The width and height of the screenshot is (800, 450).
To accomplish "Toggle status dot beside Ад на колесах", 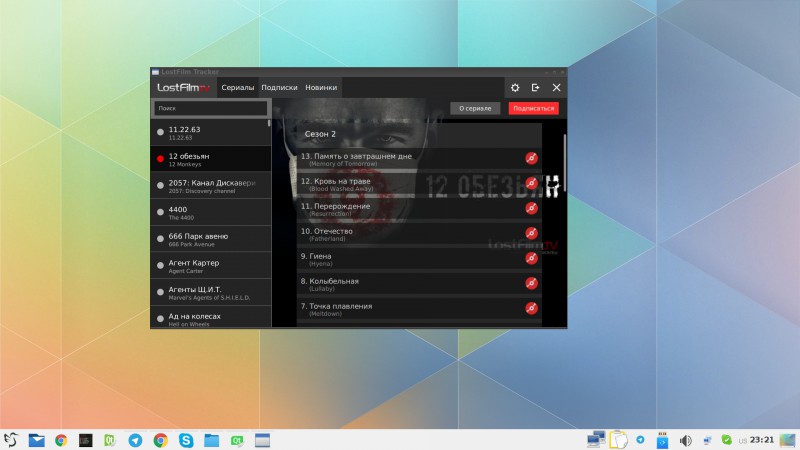I will (160, 318).
